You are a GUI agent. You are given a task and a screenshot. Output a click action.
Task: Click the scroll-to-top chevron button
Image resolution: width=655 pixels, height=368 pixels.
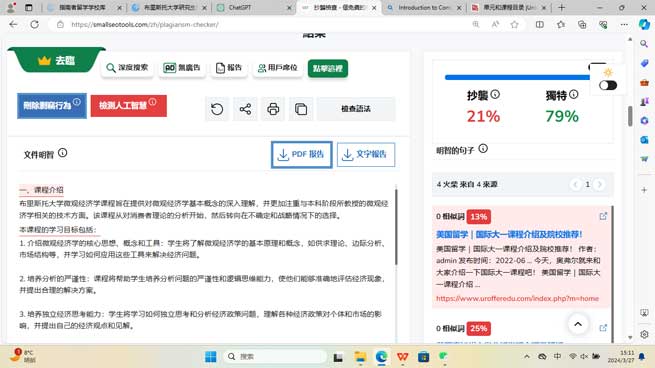coord(578,324)
